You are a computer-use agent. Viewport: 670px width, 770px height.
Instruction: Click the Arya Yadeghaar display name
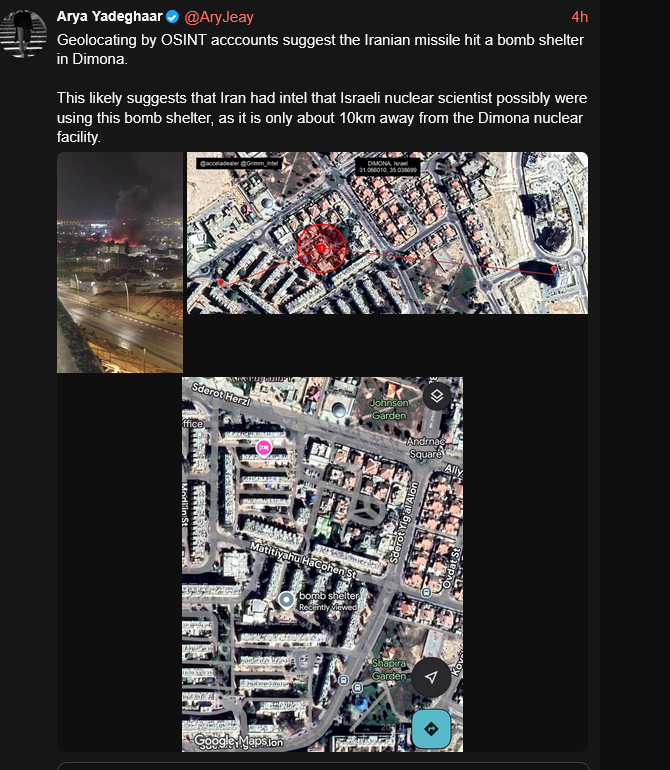click(x=110, y=17)
